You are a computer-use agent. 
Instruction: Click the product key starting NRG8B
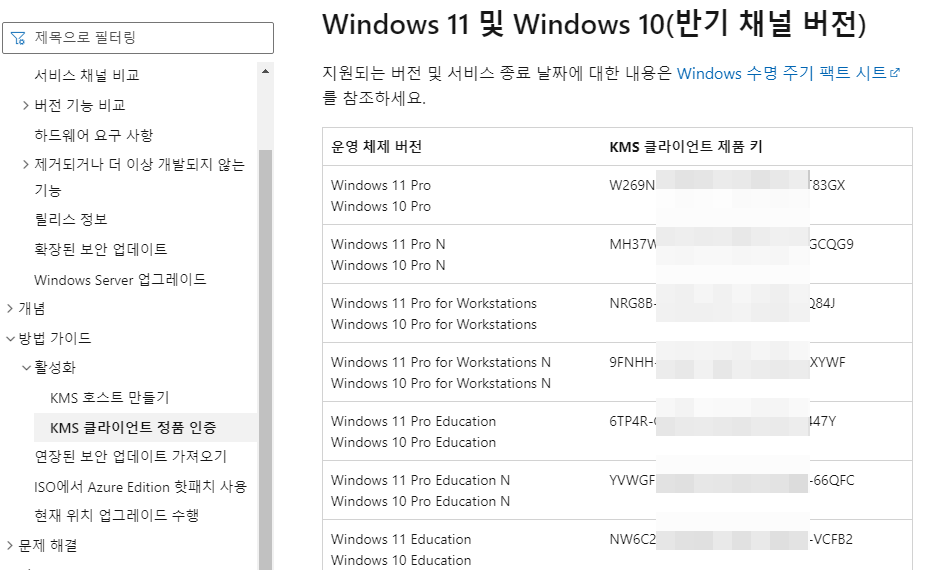point(722,303)
